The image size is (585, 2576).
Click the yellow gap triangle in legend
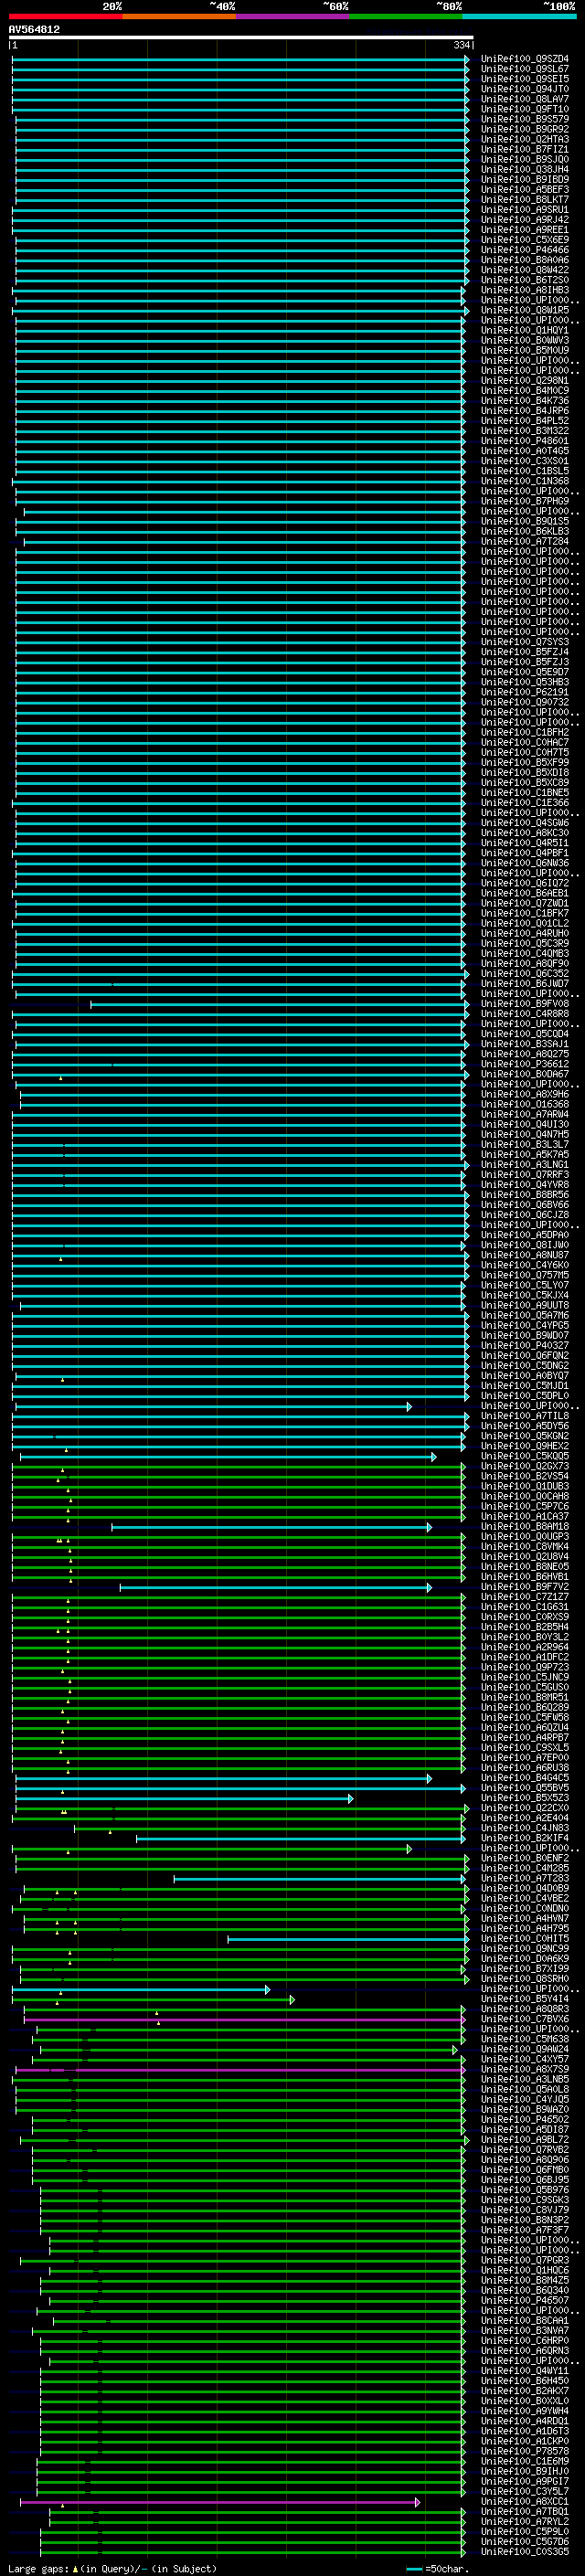coord(75,2569)
